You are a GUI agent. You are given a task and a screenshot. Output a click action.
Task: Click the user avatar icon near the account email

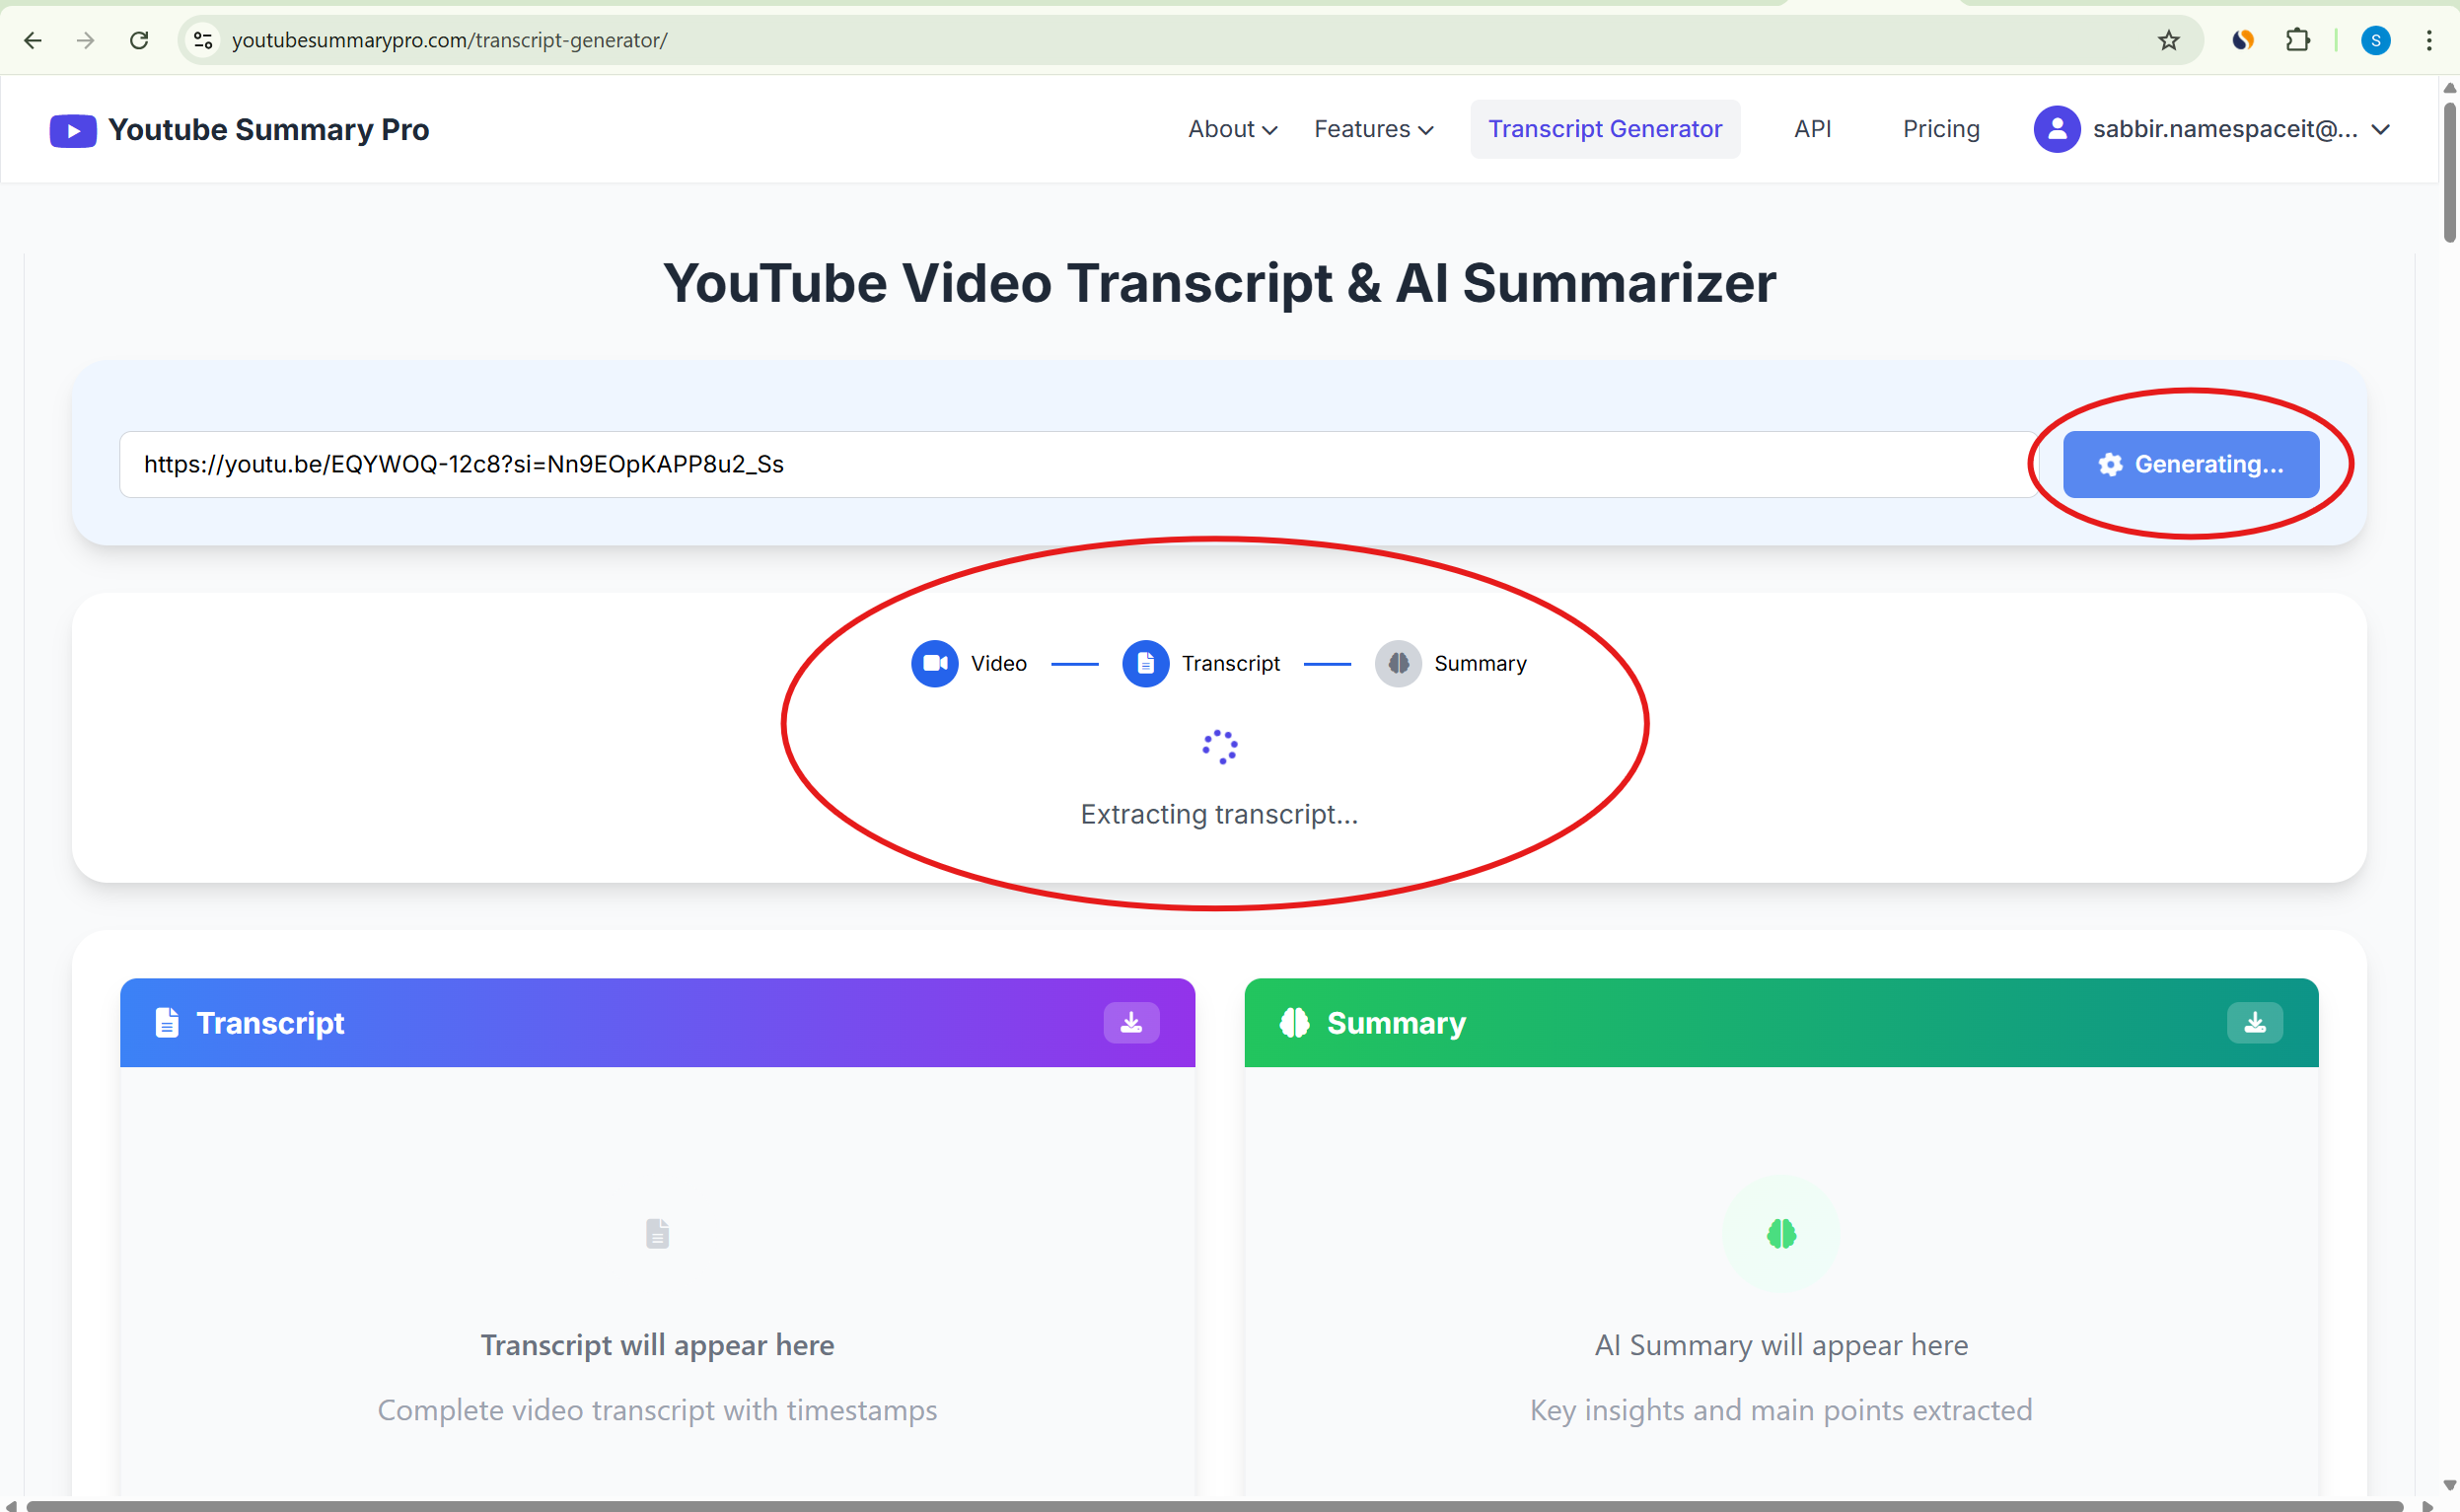(x=2056, y=129)
